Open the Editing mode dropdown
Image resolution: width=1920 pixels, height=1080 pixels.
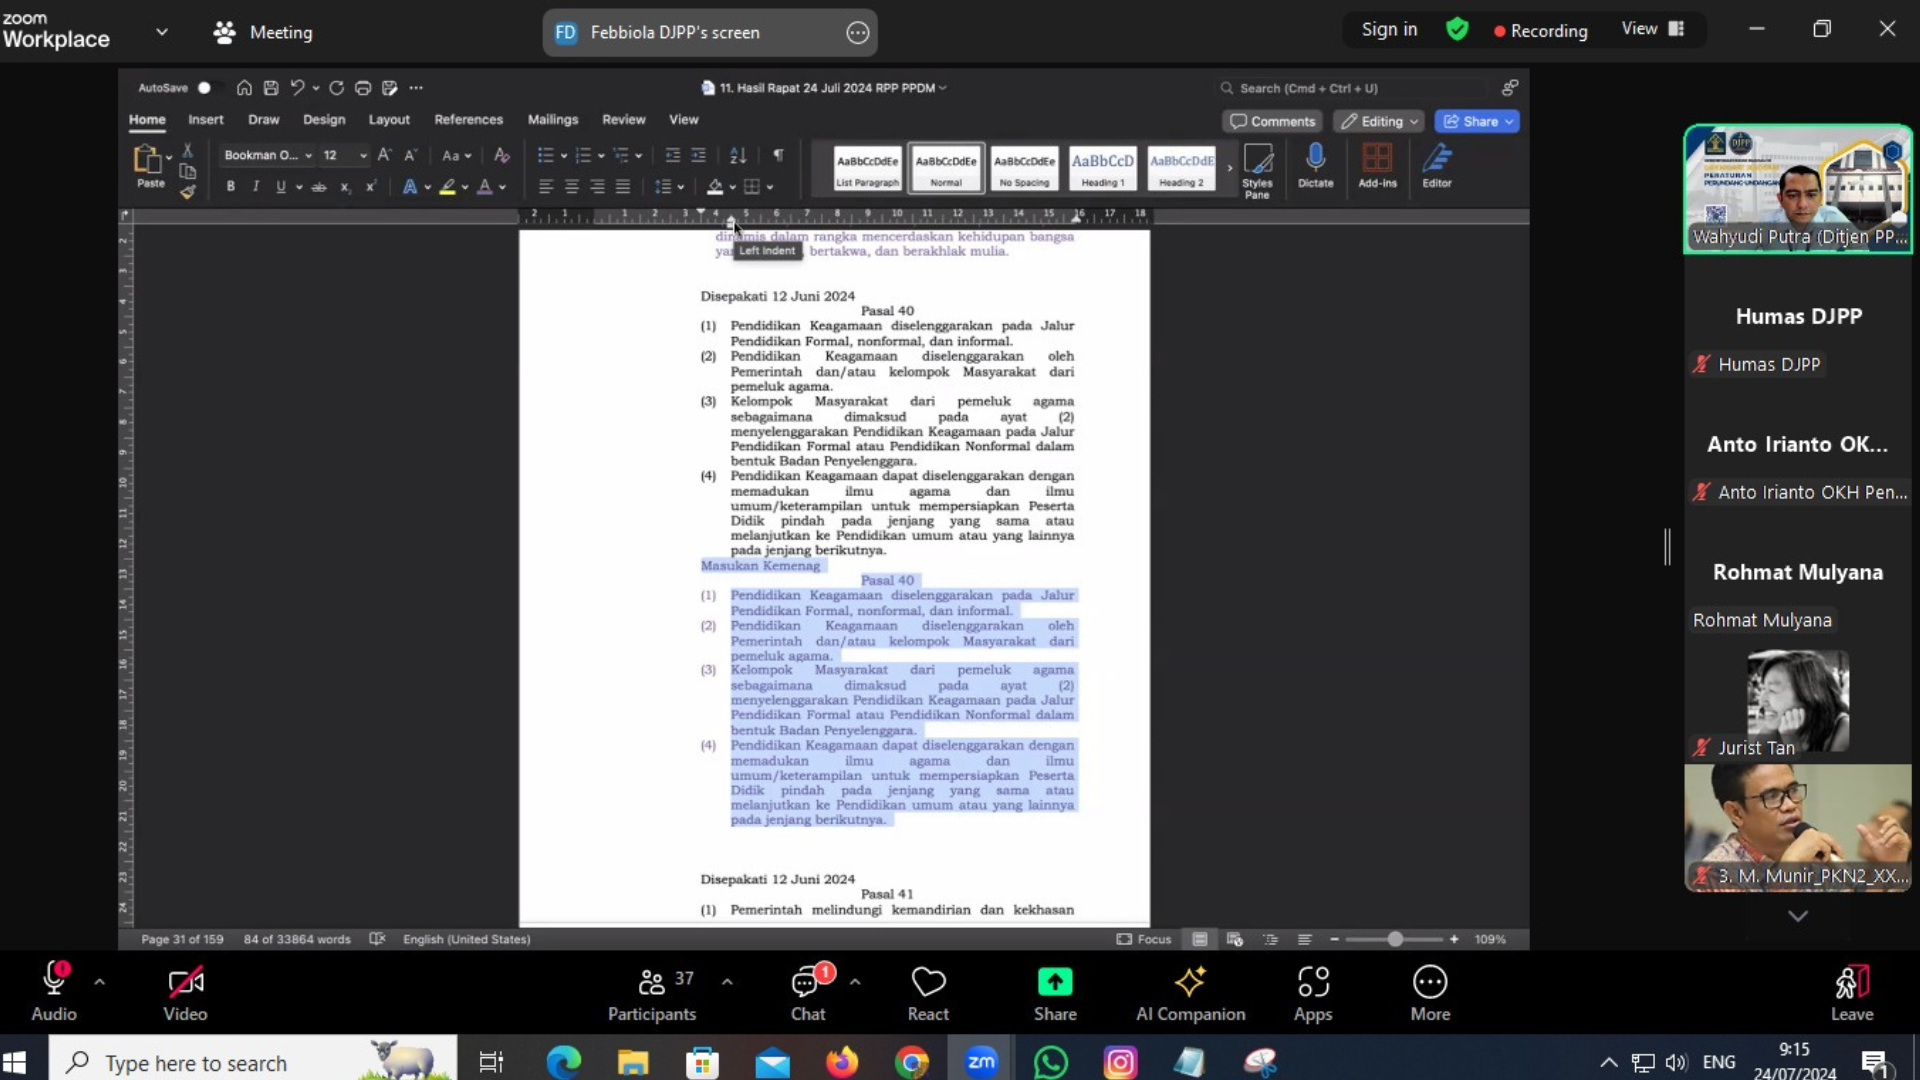[1379, 122]
